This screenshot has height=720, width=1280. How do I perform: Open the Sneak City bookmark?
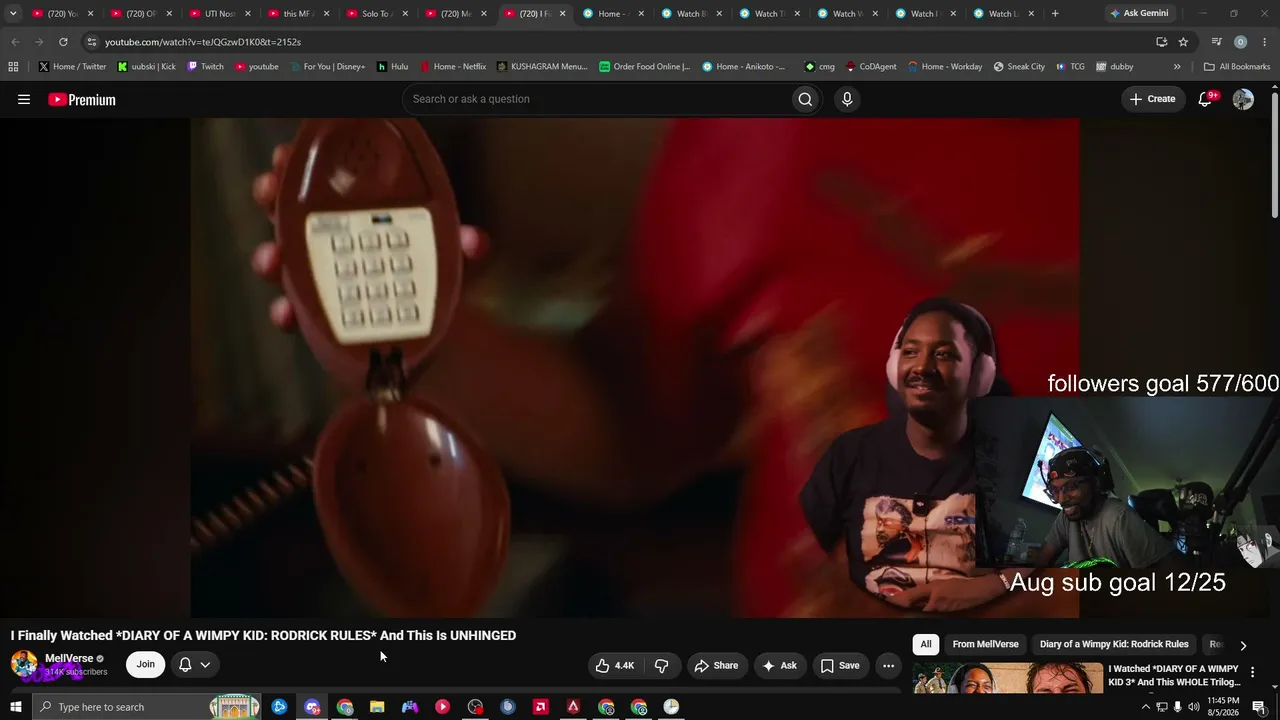1019,67
